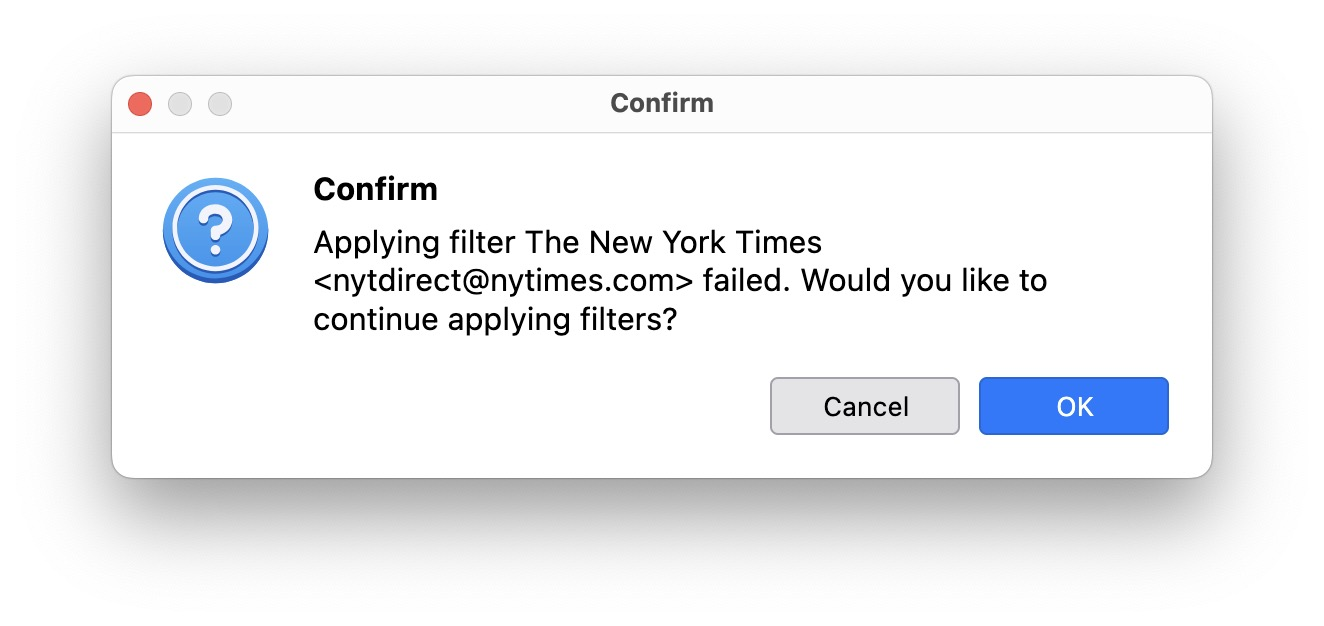This screenshot has height=626, width=1324.
Task: Click the "Applying filter" message line
Action: click(568, 243)
